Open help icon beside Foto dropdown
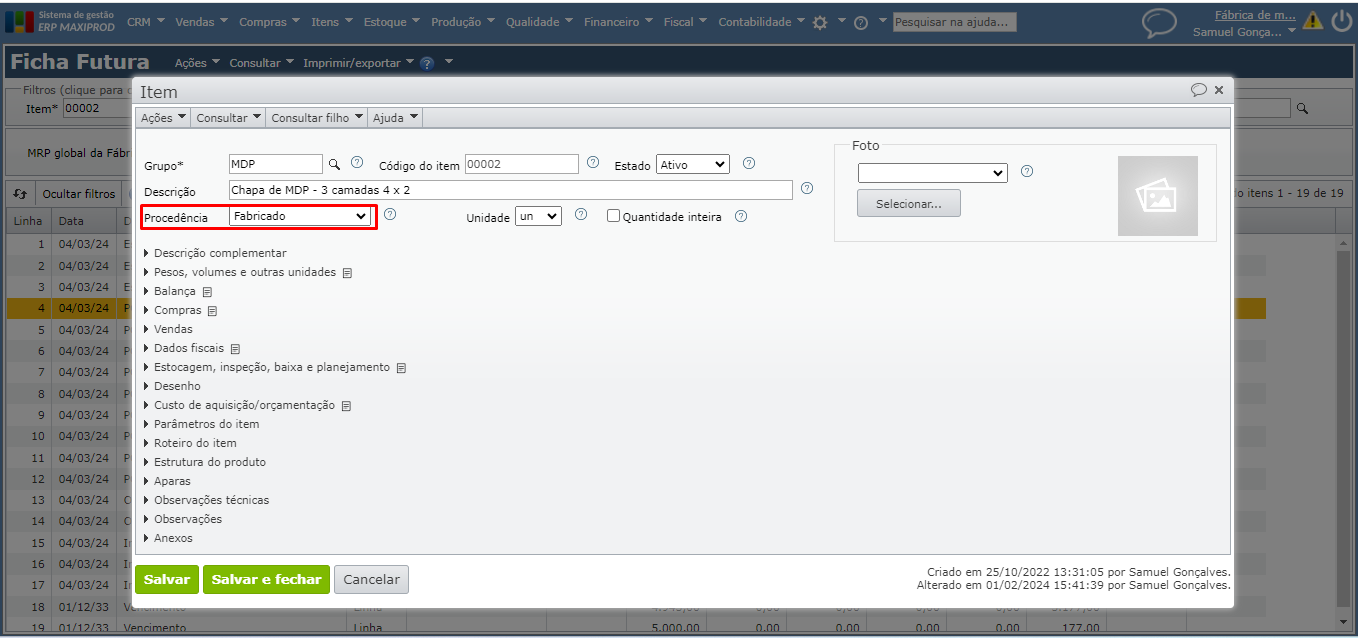The height and width of the screenshot is (638, 1358). [x=1027, y=171]
